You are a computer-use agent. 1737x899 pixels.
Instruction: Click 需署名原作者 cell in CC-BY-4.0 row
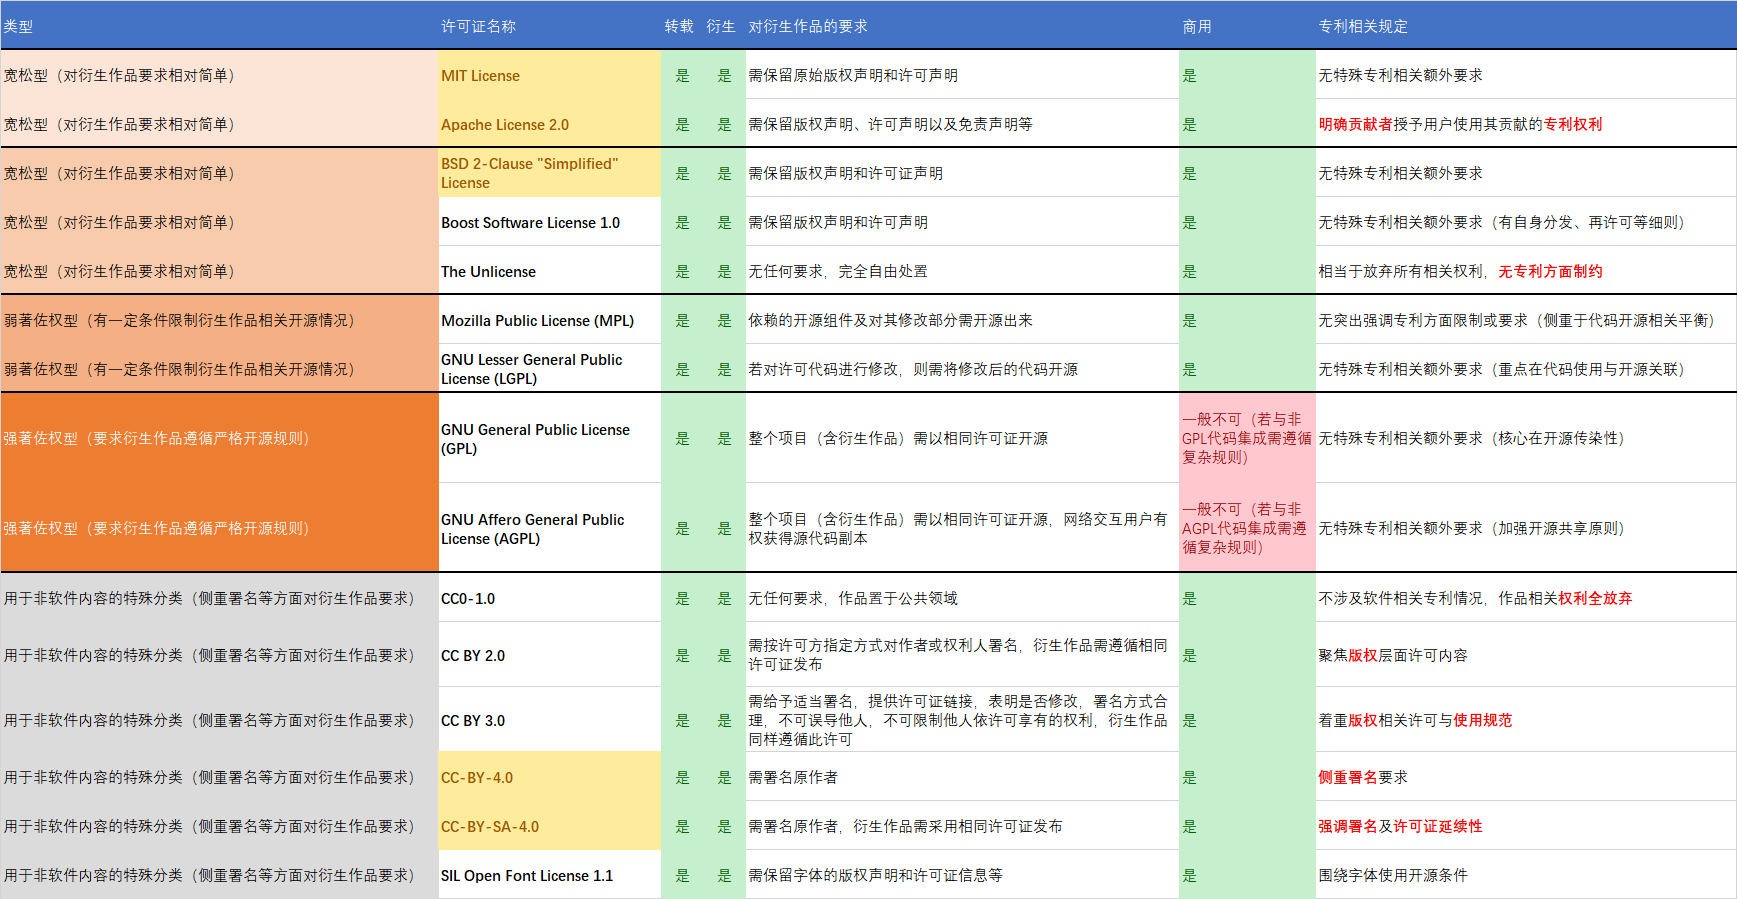coord(962,777)
